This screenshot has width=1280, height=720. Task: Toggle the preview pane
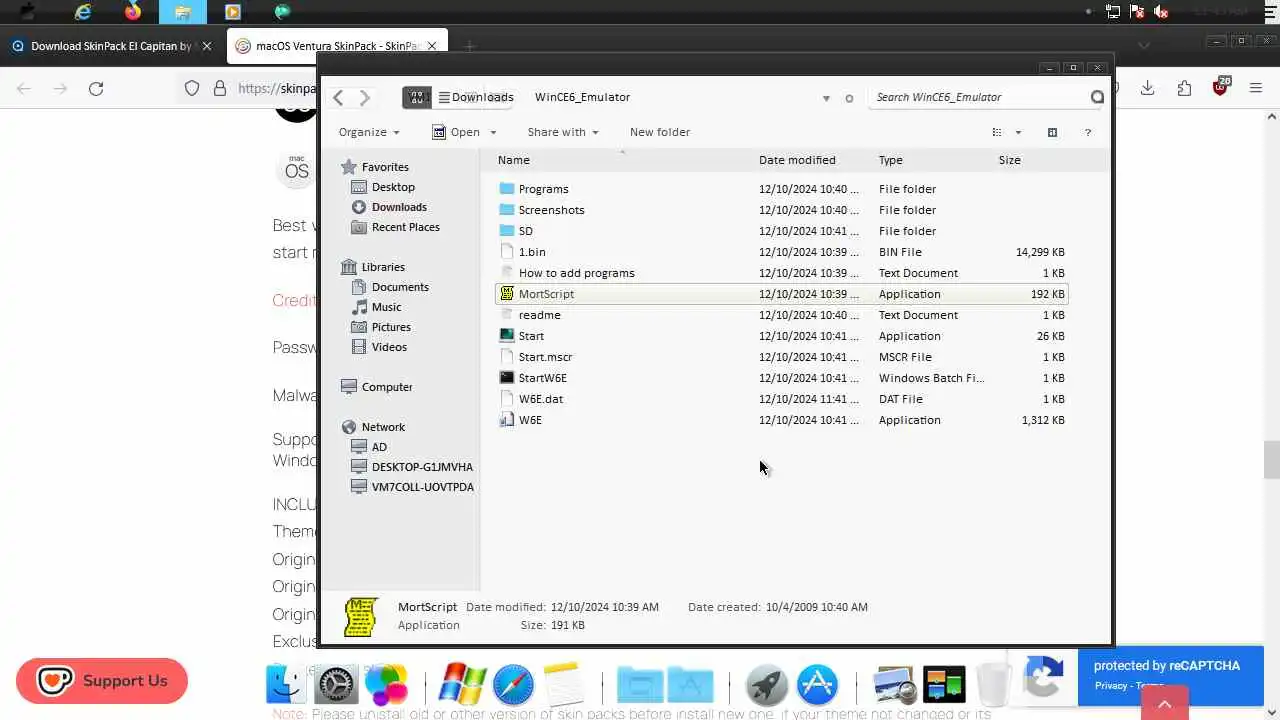(1052, 132)
